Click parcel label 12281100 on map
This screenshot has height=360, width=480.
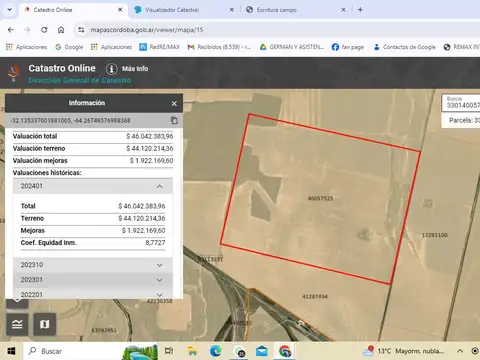click(x=435, y=235)
